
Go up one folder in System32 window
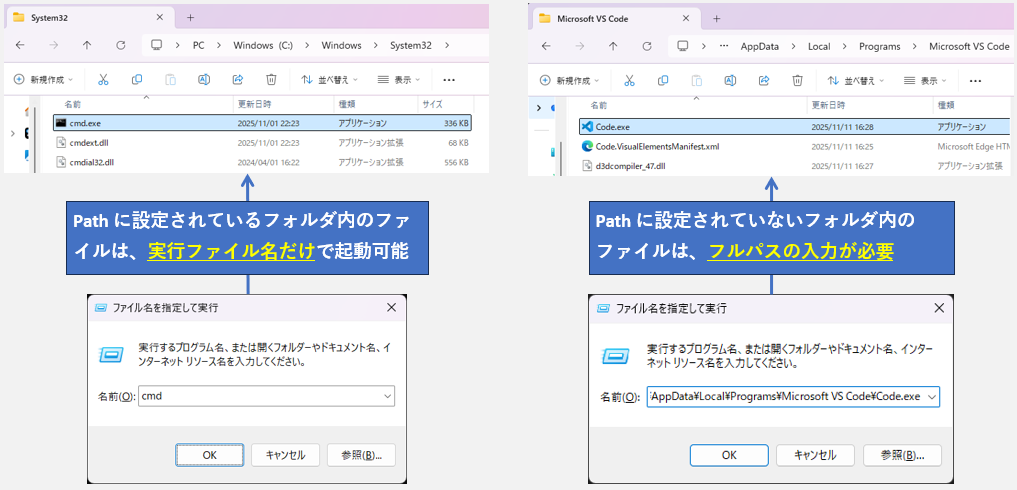[x=87, y=45]
